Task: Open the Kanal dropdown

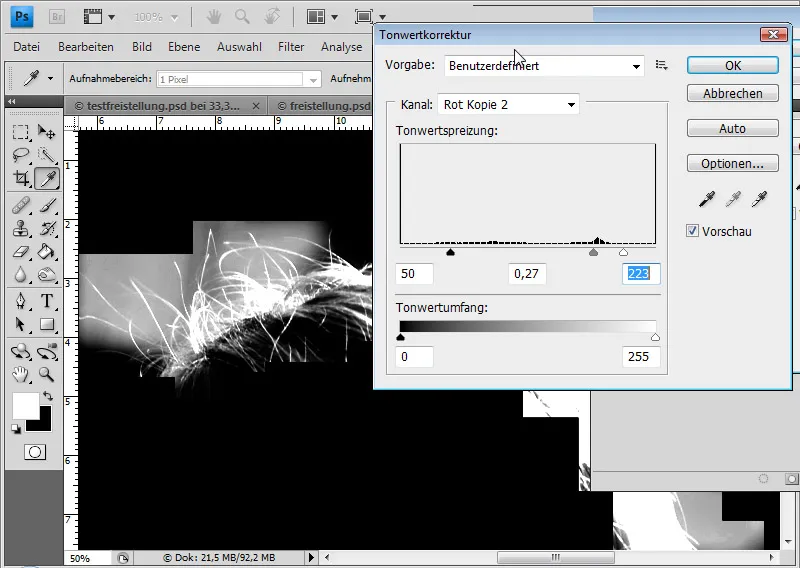Action: pos(508,105)
